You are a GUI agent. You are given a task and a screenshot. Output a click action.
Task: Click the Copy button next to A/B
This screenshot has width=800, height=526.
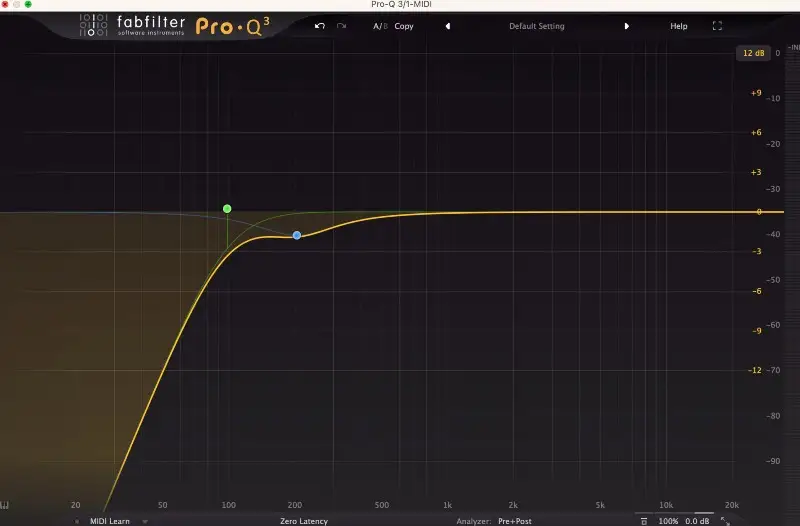(x=404, y=26)
